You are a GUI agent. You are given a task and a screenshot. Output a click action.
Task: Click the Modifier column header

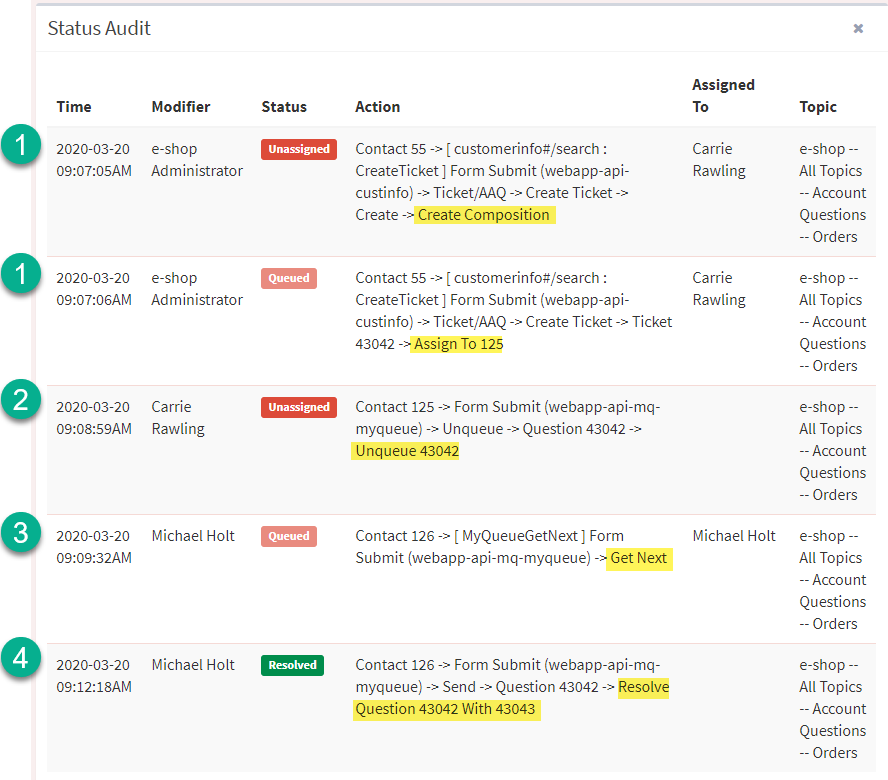point(181,106)
